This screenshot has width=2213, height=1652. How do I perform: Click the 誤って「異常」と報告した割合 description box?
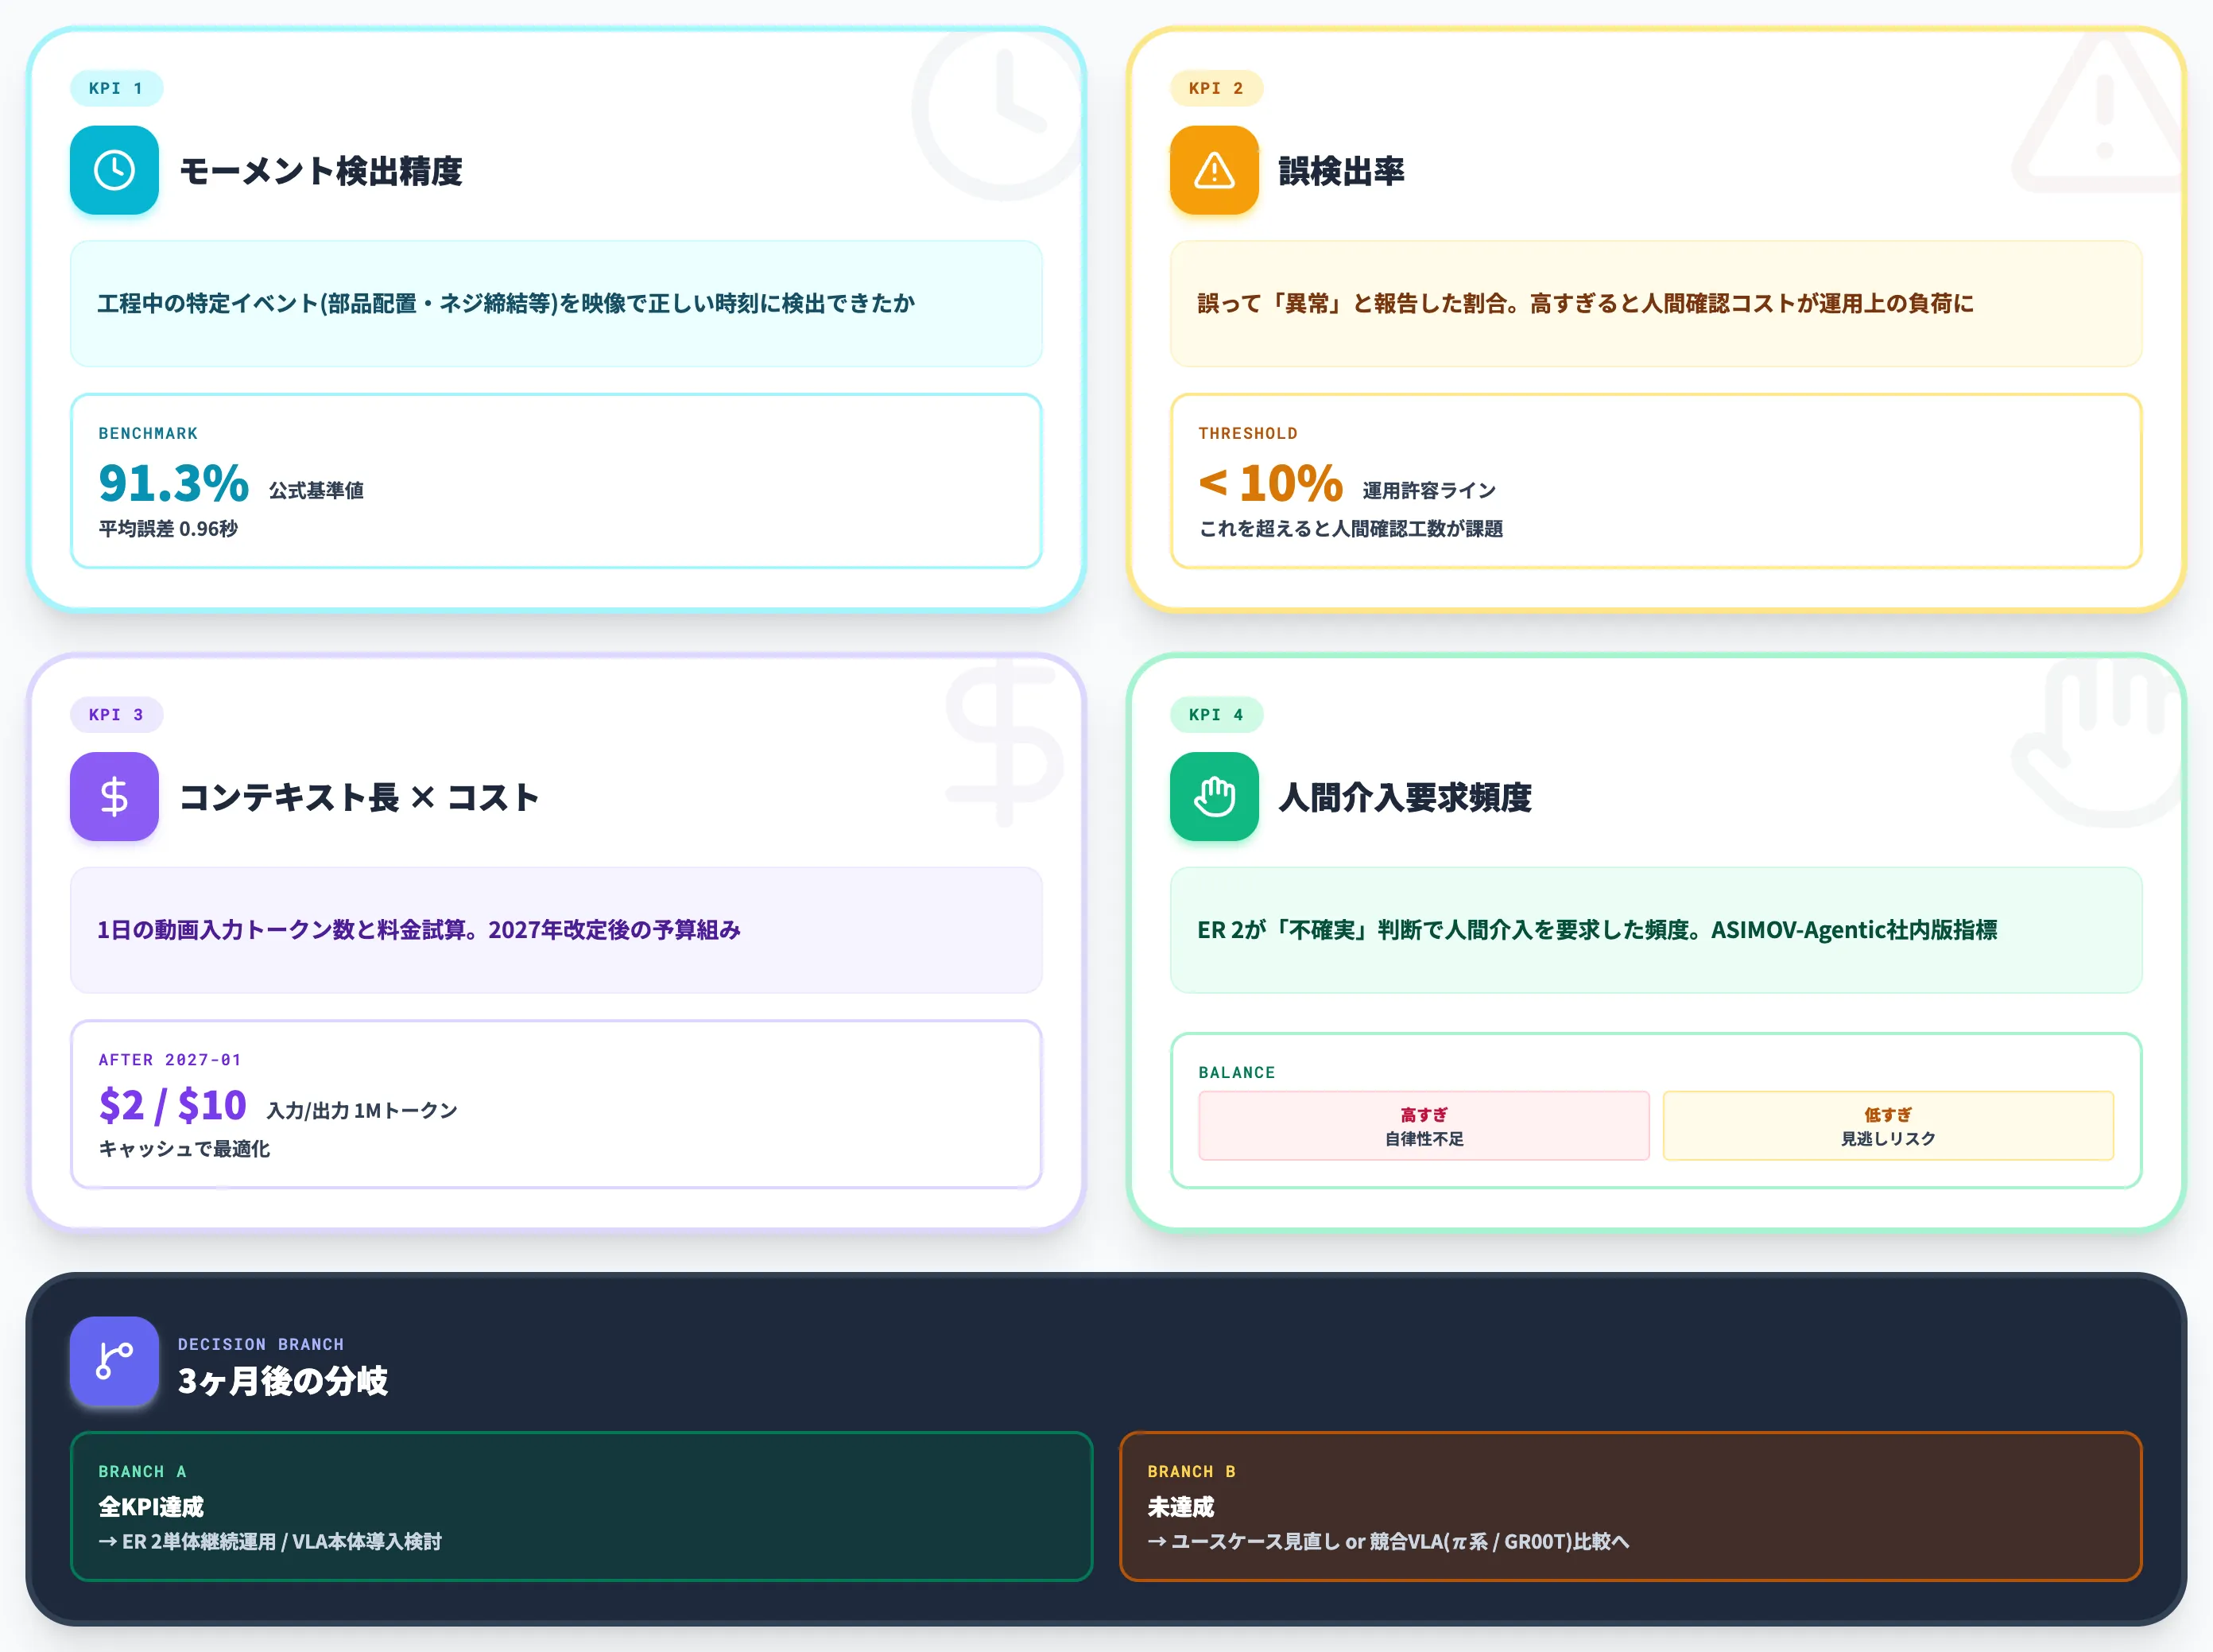click(1656, 304)
